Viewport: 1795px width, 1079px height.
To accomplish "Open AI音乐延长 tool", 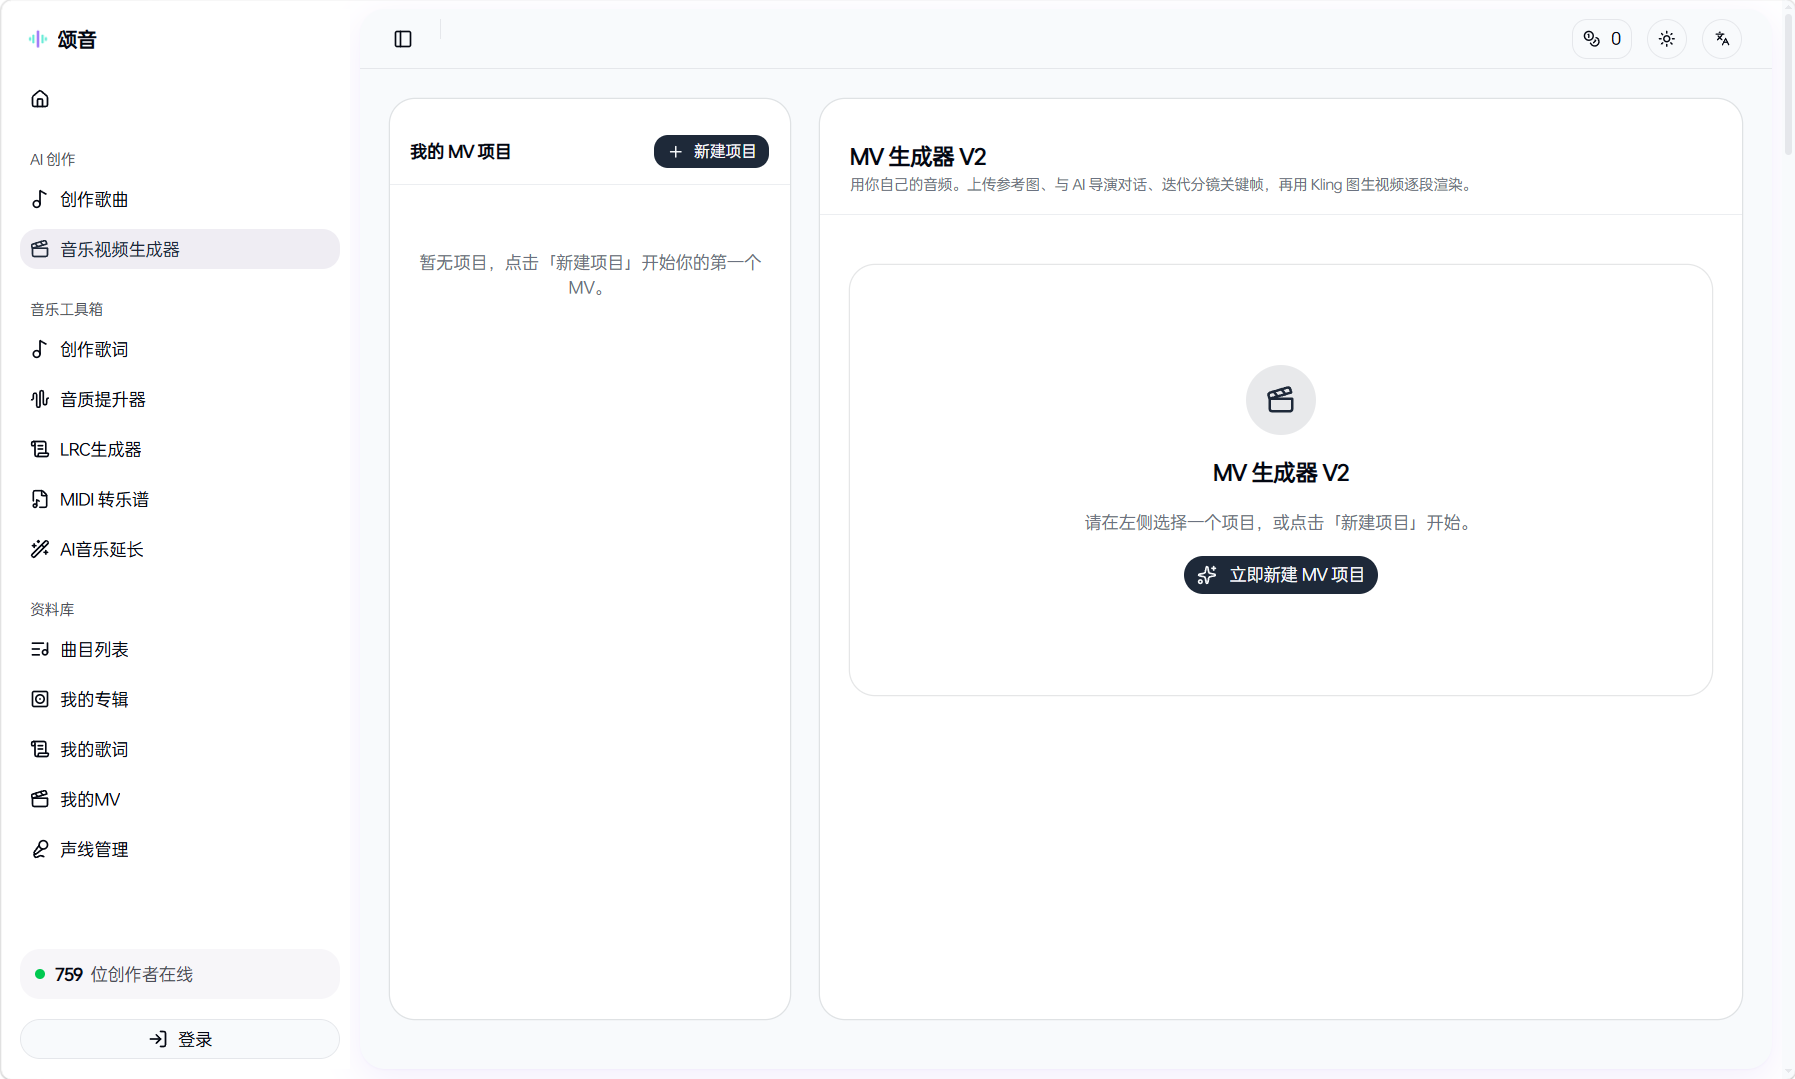I will (180, 549).
